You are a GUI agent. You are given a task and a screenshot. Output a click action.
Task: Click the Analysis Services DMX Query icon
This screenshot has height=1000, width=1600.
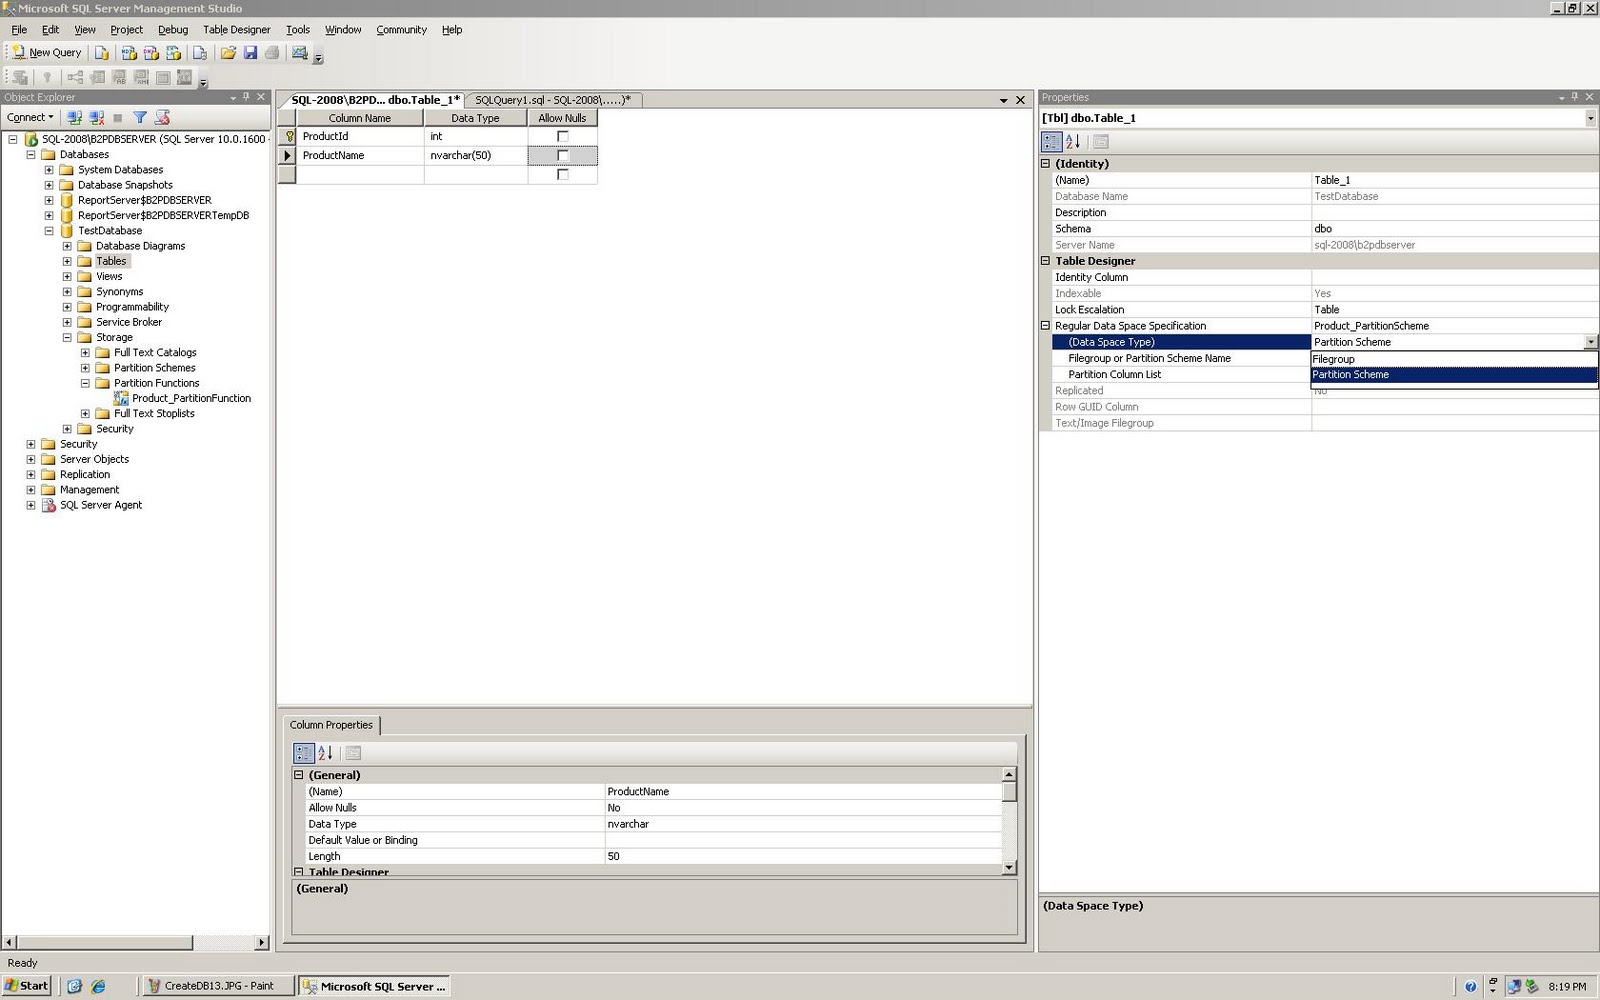(151, 53)
